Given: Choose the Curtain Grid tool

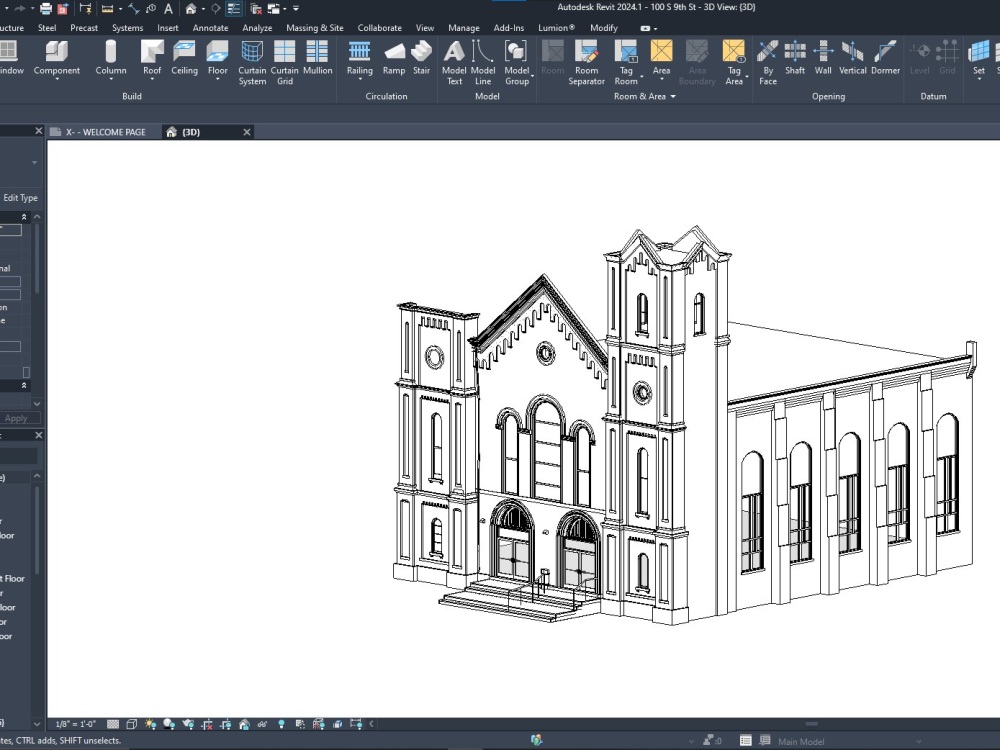Looking at the screenshot, I should [284, 62].
